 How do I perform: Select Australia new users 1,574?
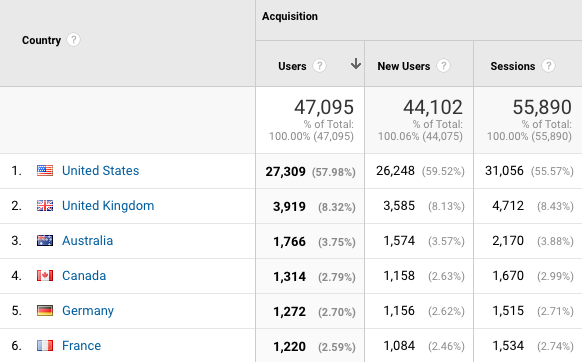(x=399, y=241)
